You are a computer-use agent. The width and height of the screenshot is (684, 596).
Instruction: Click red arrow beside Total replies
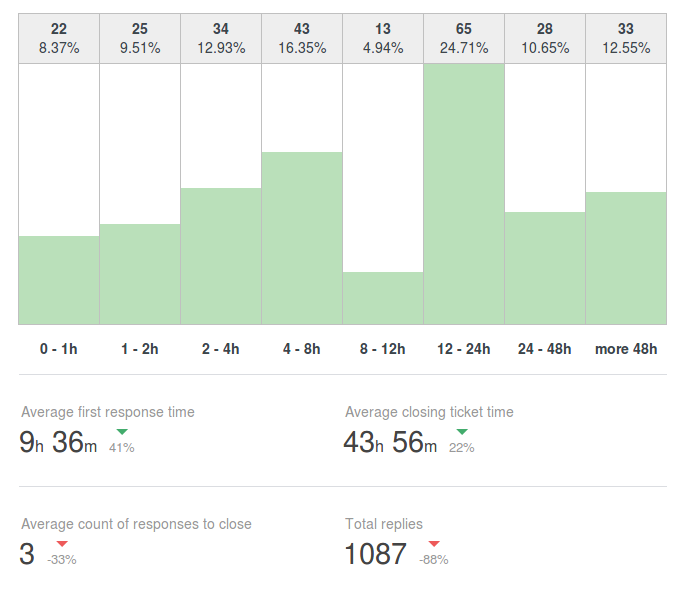tap(434, 544)
